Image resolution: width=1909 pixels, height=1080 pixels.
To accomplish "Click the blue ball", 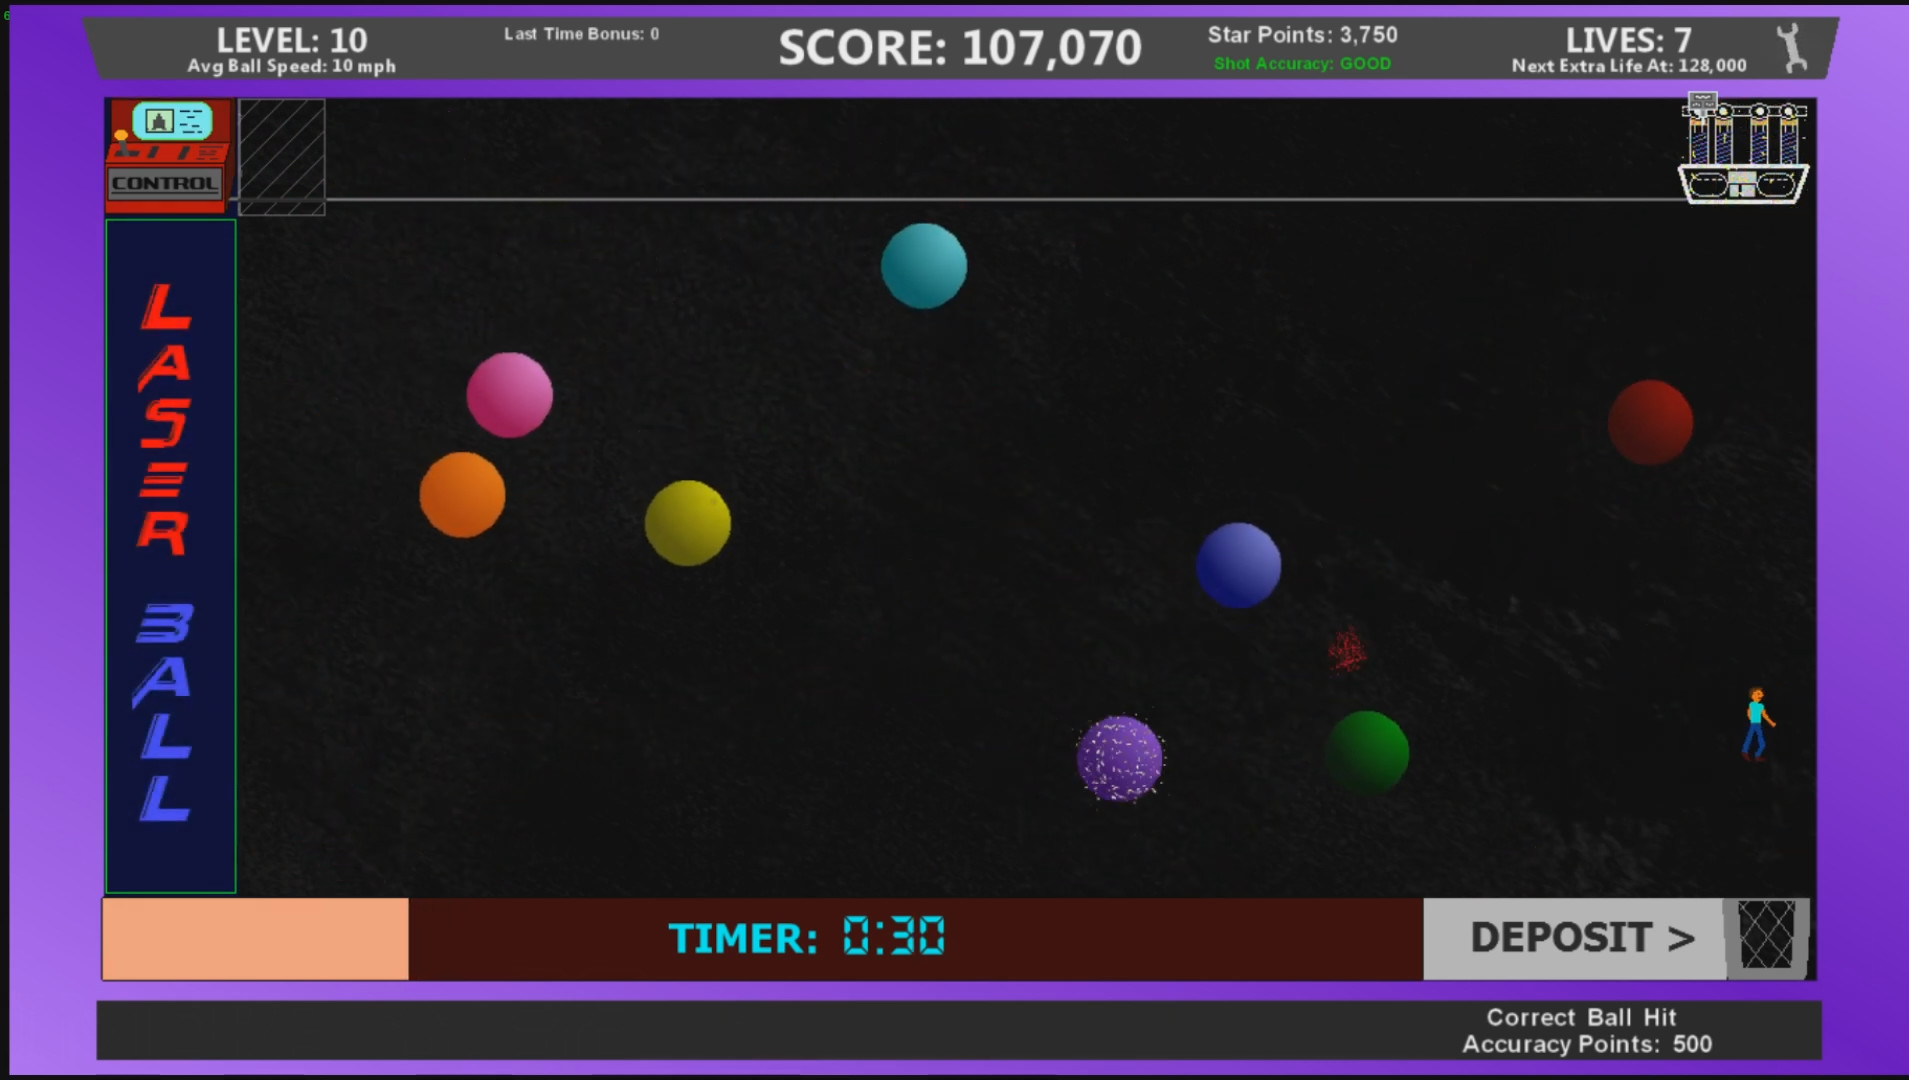I will click(1237, 565).
